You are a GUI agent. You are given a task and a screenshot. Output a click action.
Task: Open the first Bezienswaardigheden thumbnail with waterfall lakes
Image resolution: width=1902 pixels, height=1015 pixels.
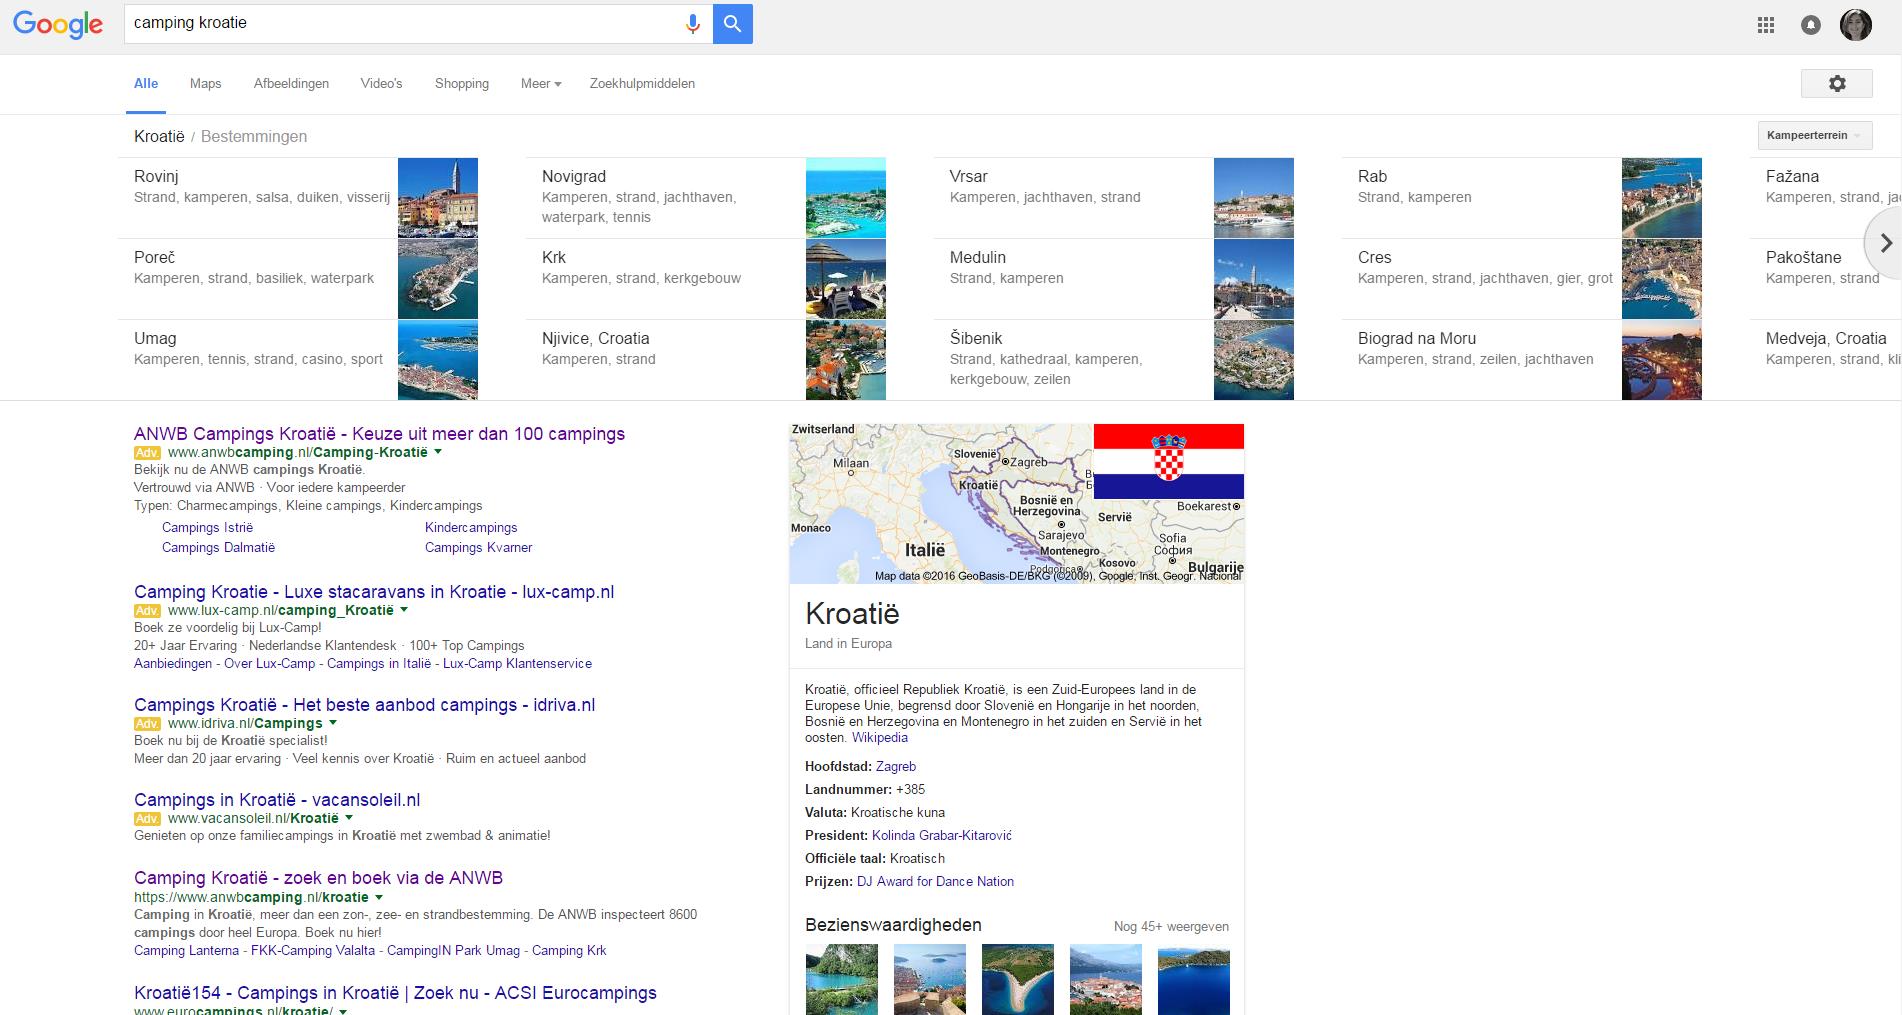click(x=842, y=980)
